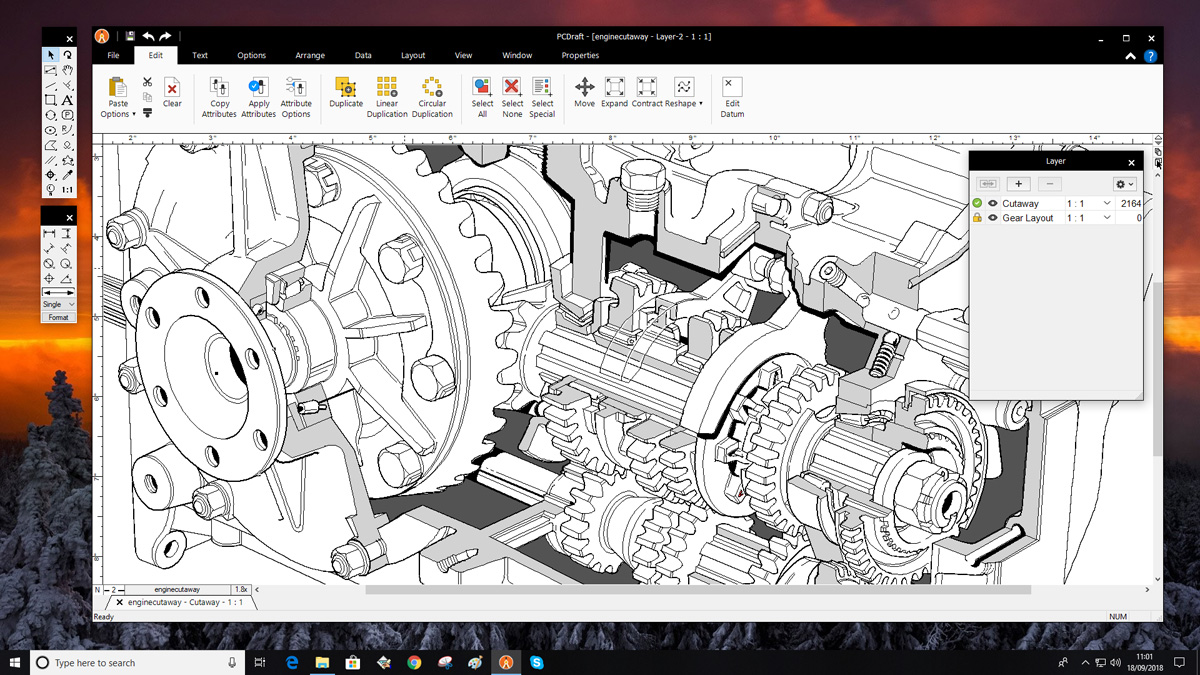Click the add layer plus button

(x=1019, y=183)
